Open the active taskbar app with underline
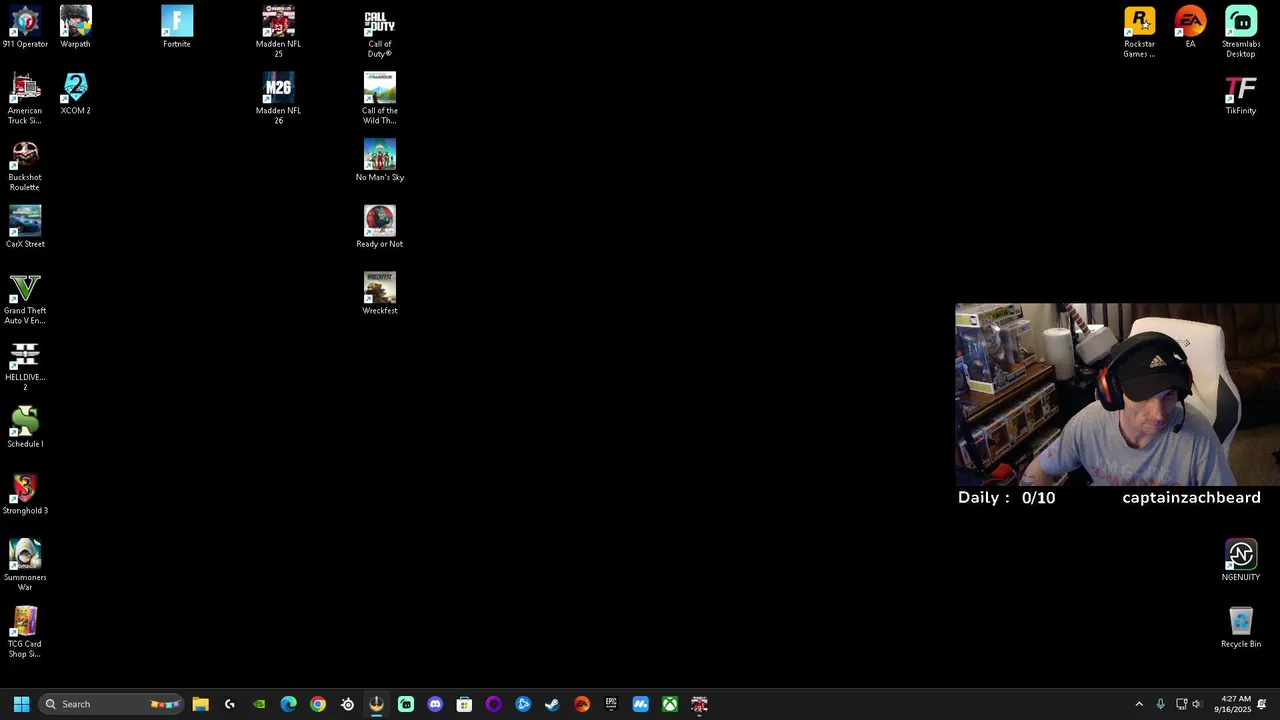The width and height of the screenshot is (1280, 720). coord(376,704)
